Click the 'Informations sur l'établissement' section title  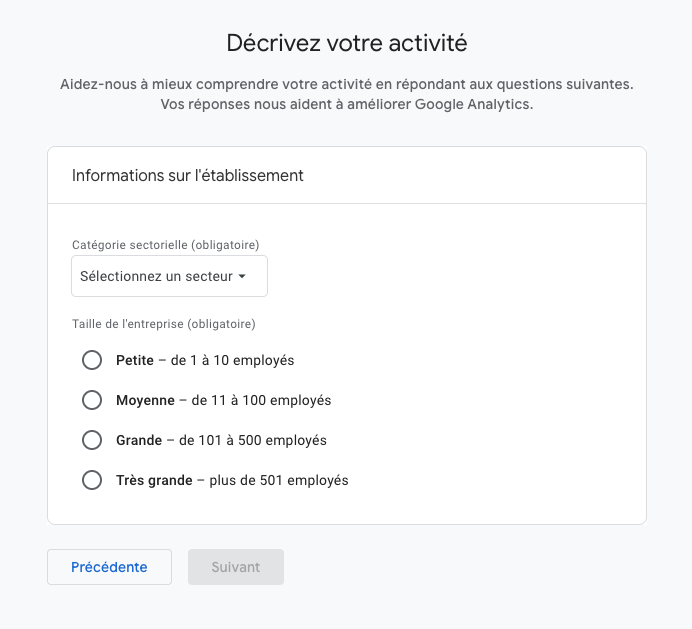point(188,176)
